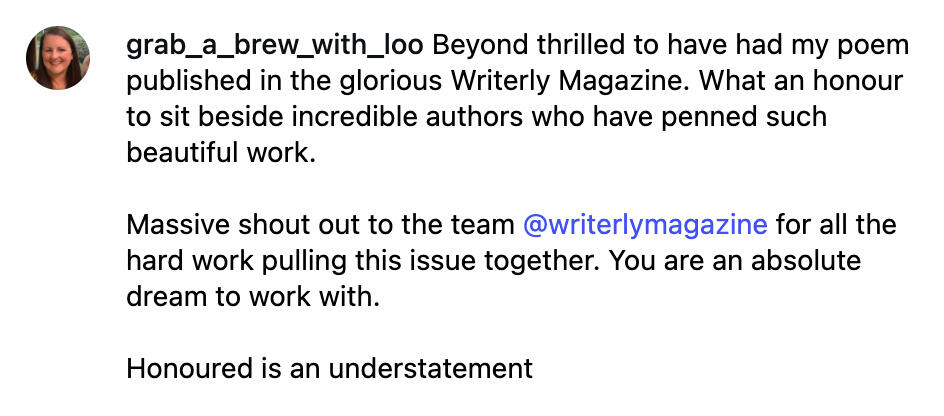Click the words "to the team" before the mention
The height and width of the screenshot is (416, 944).
click(x=454, y=223)
